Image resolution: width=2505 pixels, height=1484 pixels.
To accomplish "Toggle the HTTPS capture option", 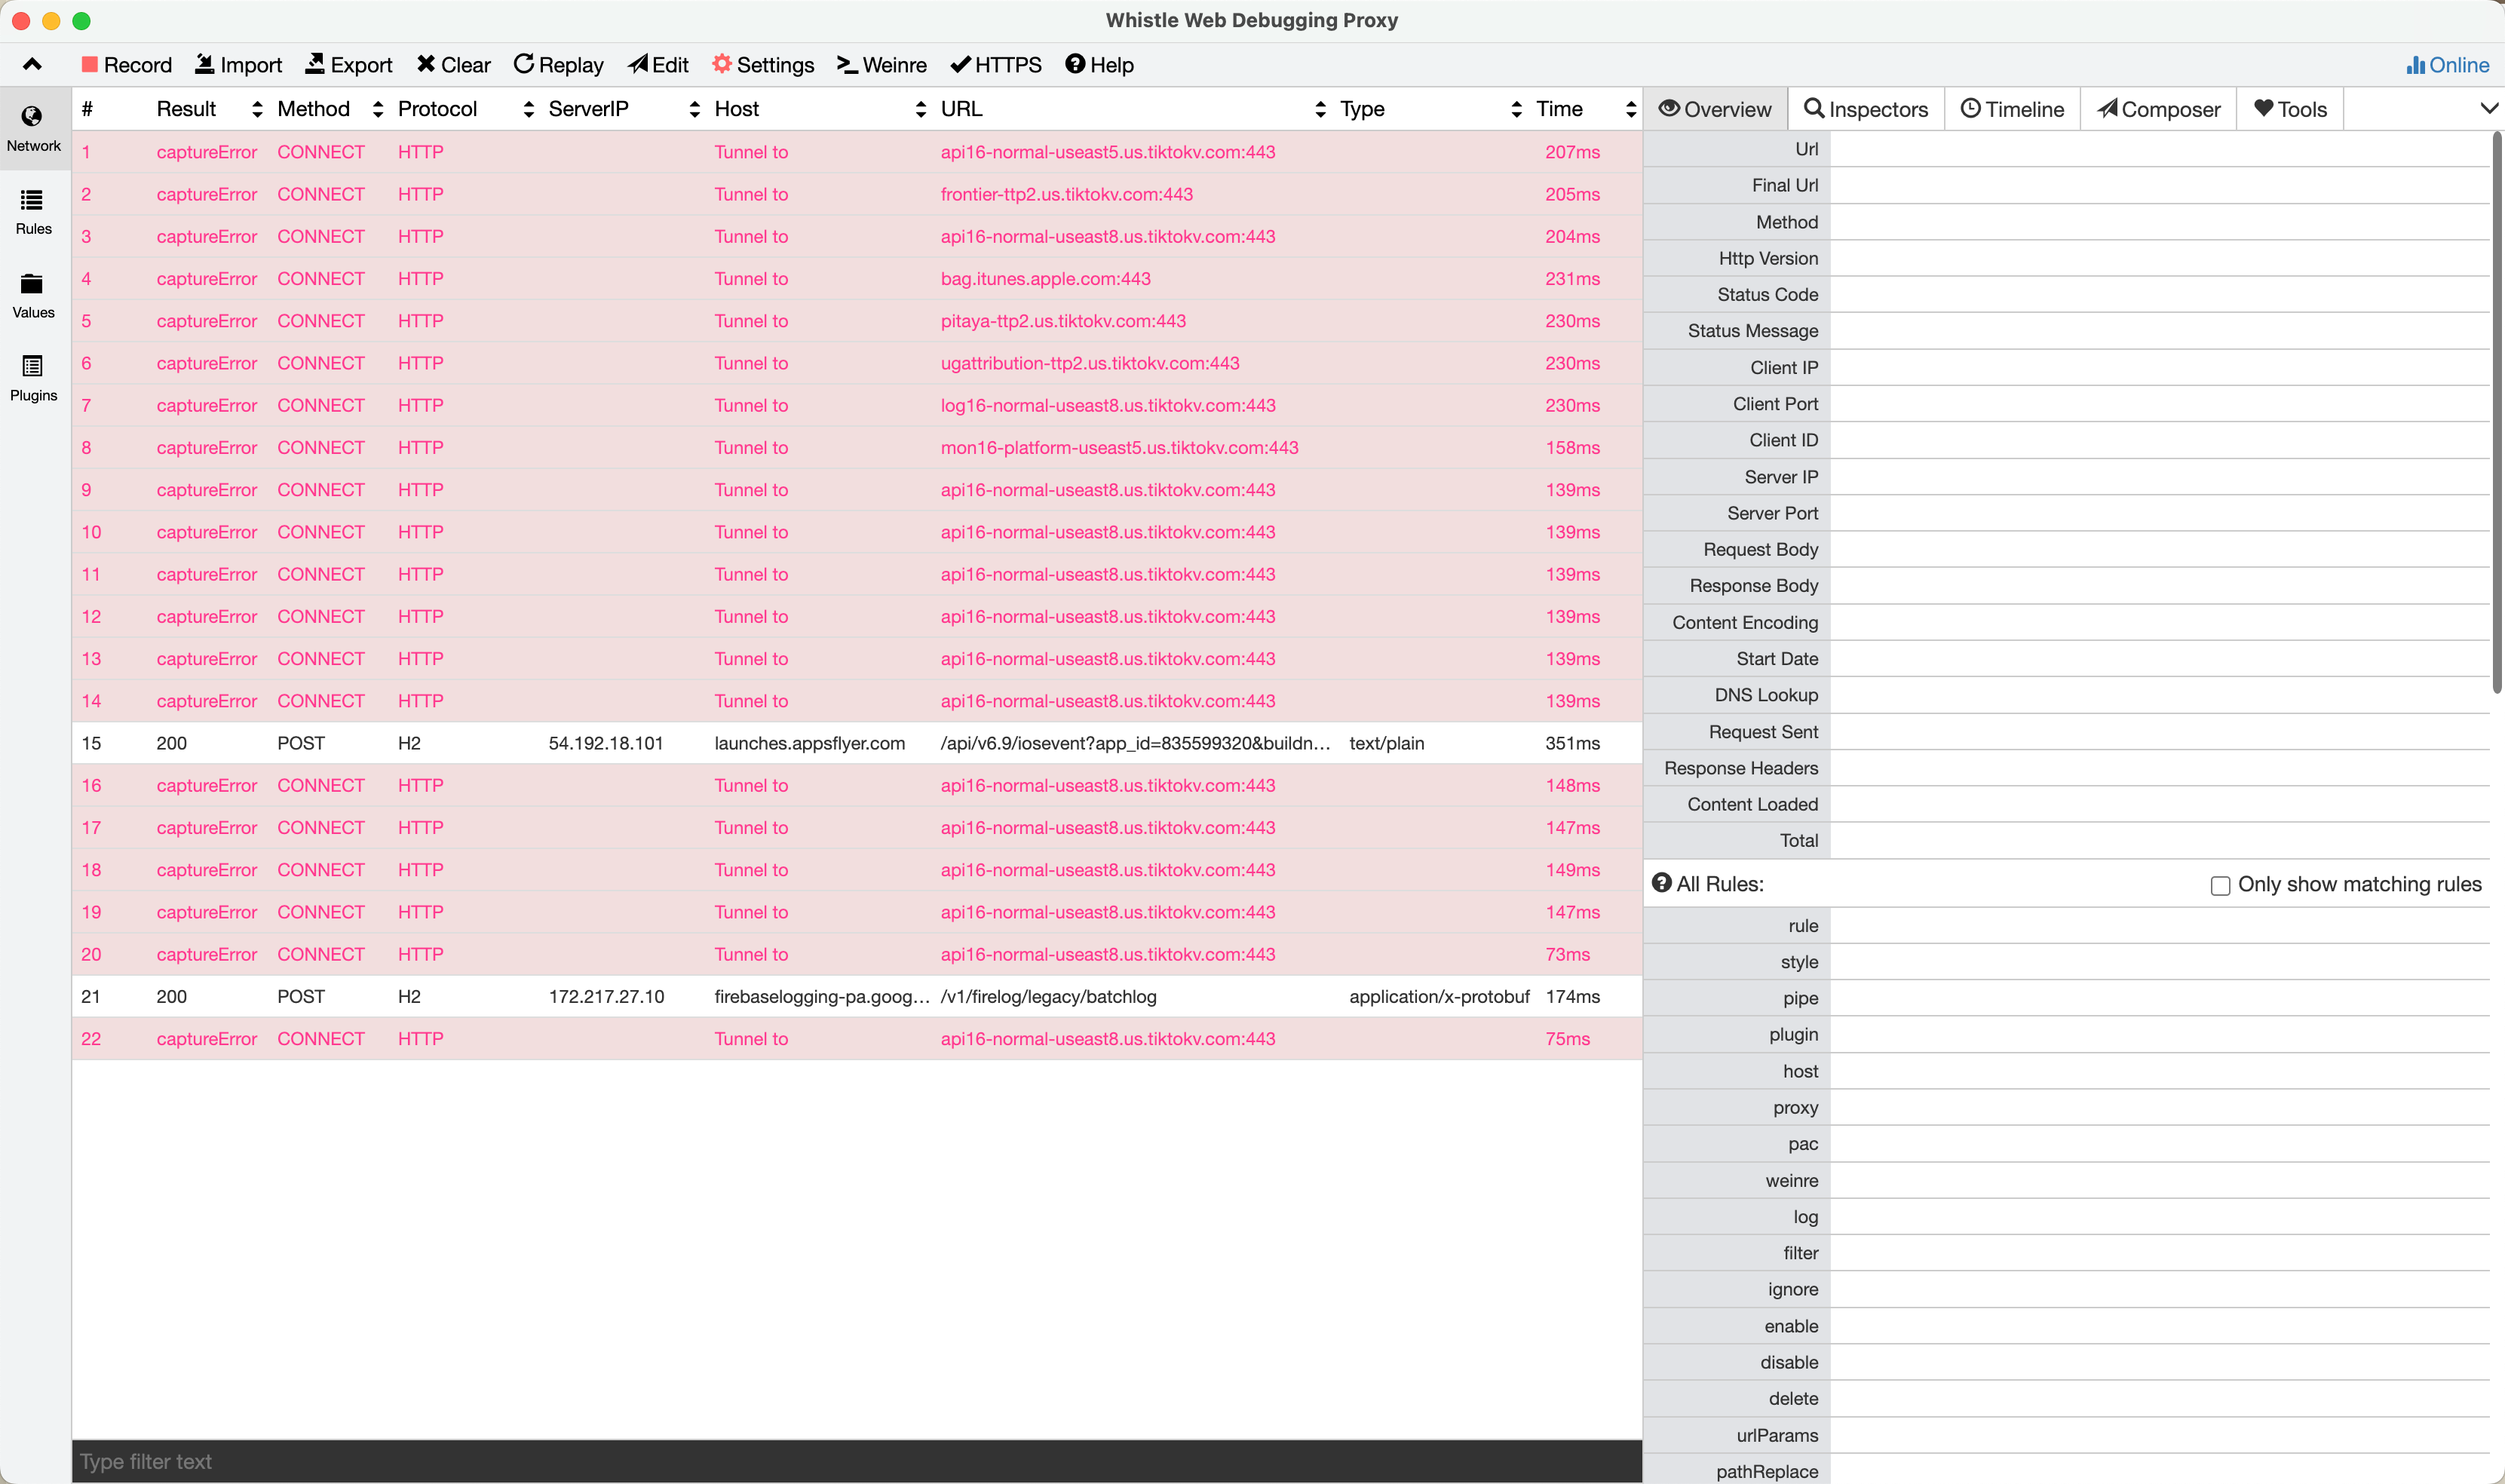I will 996,65.
